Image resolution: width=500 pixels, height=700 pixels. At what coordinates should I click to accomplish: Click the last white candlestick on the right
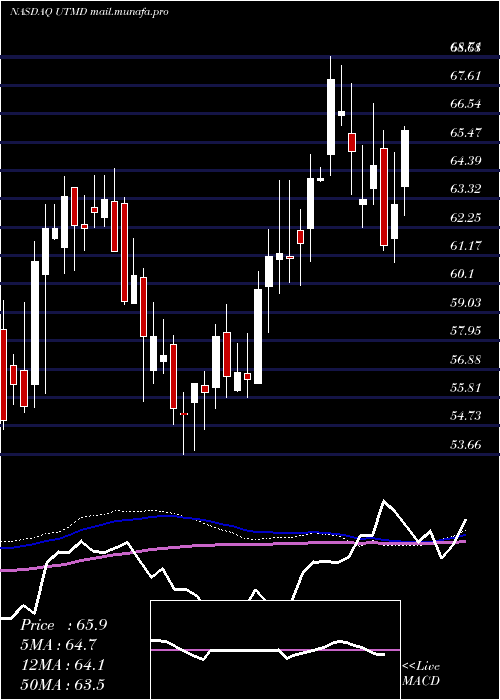405,158
